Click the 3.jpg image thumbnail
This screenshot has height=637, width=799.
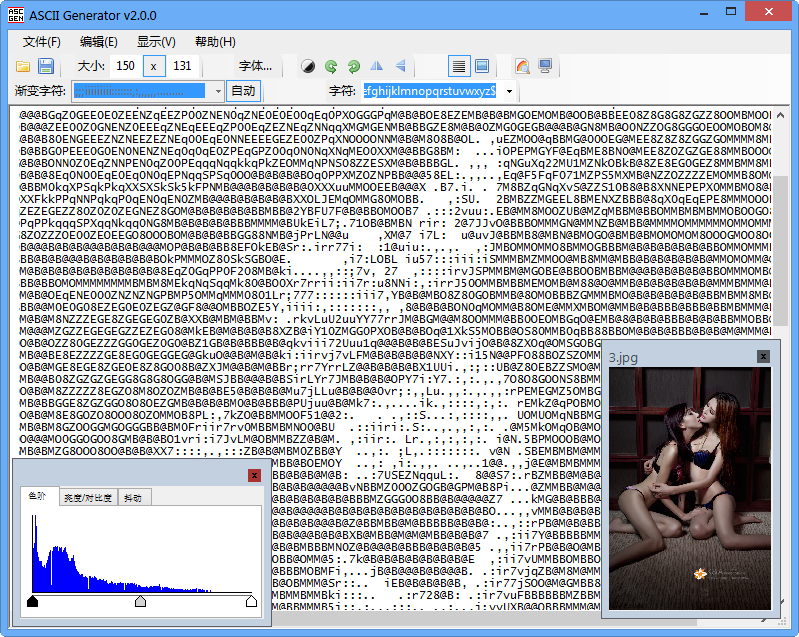[x=689, y=488]
